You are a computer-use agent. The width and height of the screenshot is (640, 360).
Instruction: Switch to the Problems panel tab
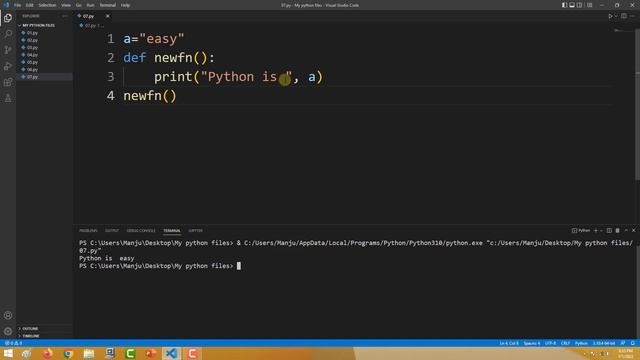coord(88,231)
